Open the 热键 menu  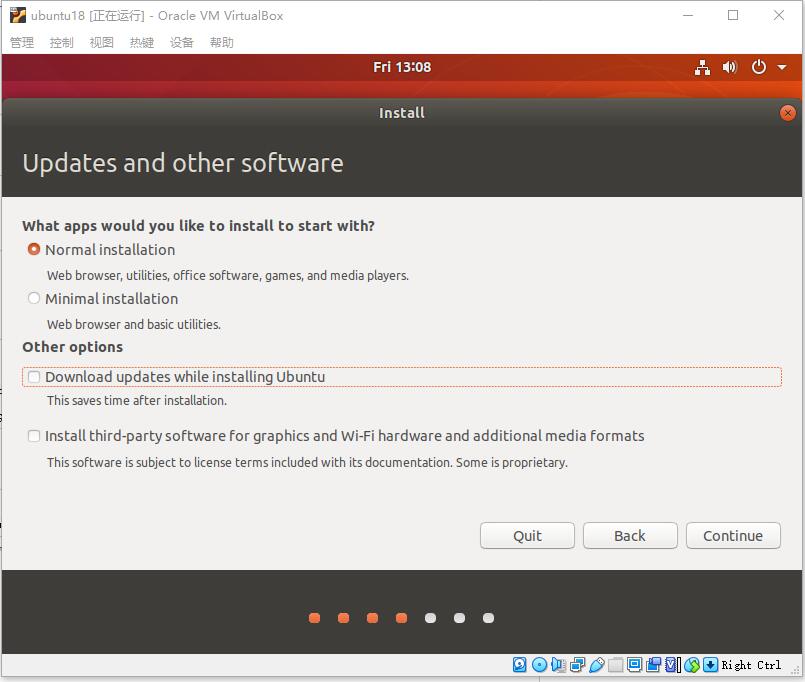tap(142, 43)
